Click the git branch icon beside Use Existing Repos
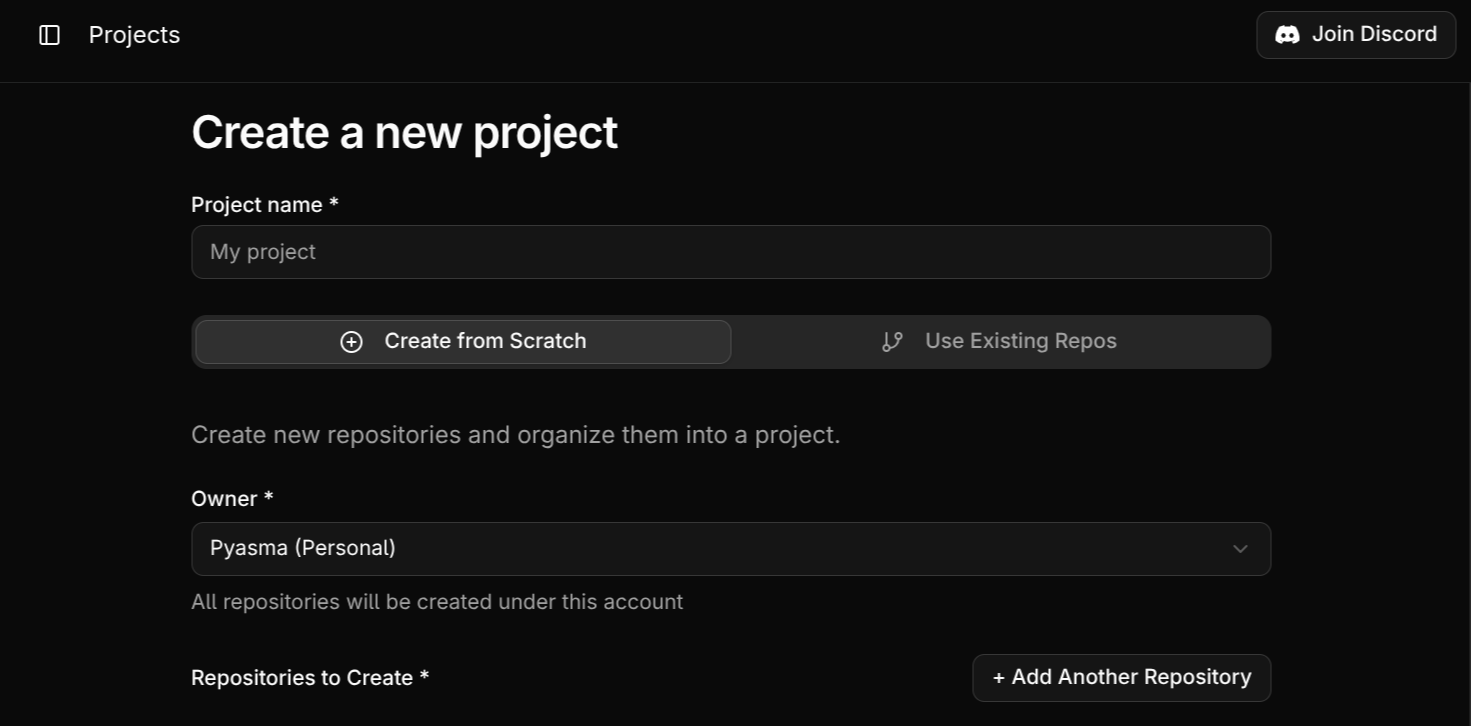 coord(891,341)
